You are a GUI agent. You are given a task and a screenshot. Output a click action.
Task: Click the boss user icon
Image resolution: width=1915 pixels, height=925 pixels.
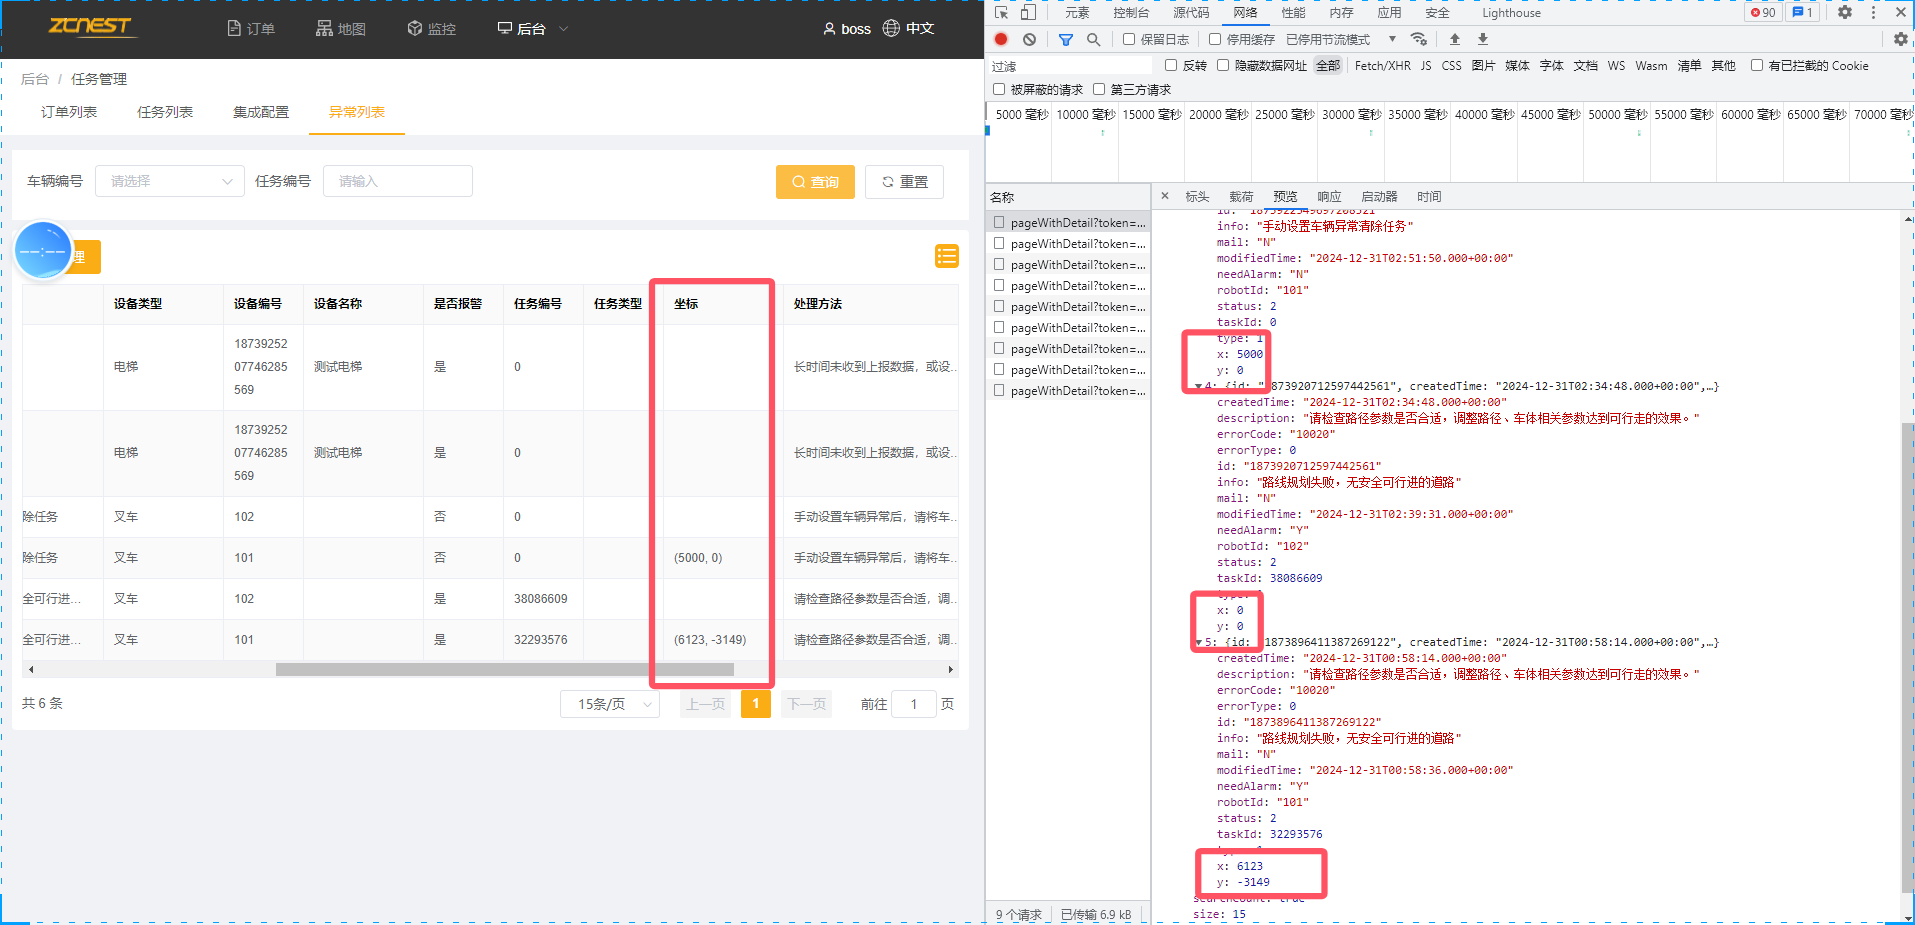click(829, 29)
